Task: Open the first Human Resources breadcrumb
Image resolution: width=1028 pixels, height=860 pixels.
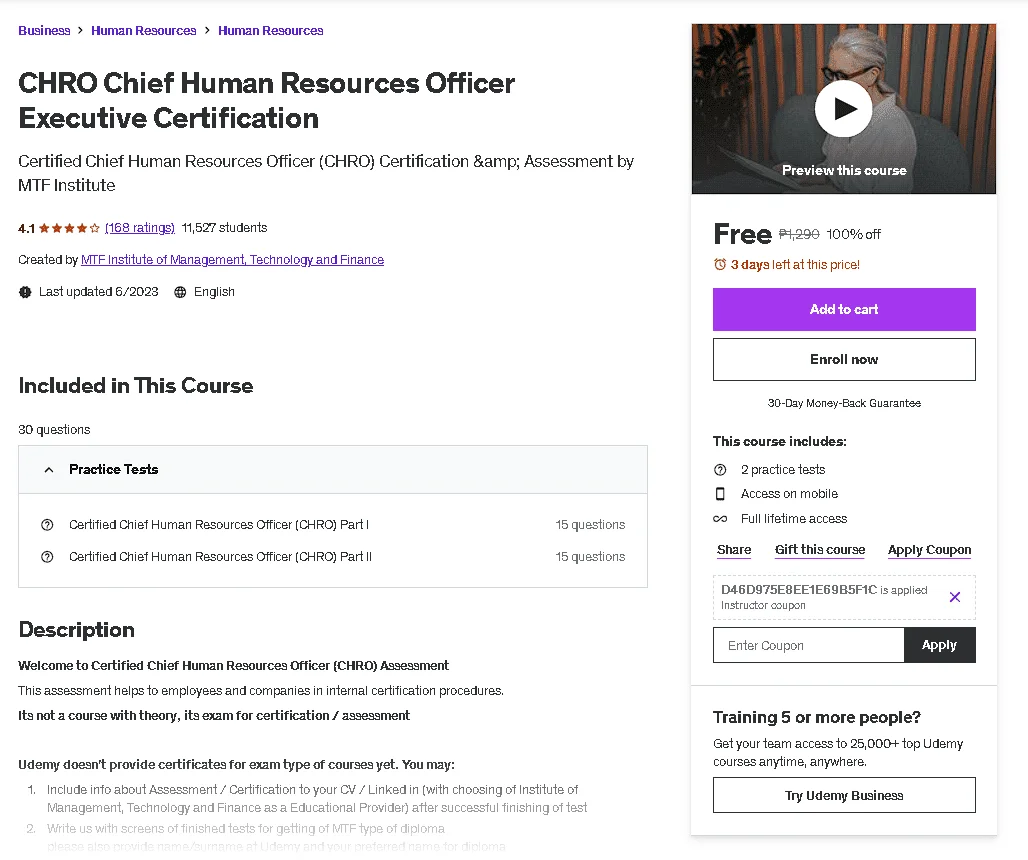Action: (144, 31)
